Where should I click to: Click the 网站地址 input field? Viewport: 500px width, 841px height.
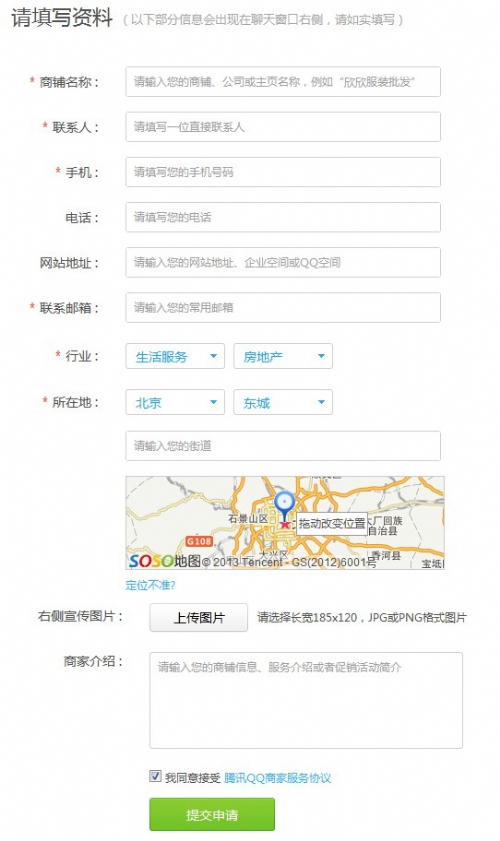click(283, 262)
